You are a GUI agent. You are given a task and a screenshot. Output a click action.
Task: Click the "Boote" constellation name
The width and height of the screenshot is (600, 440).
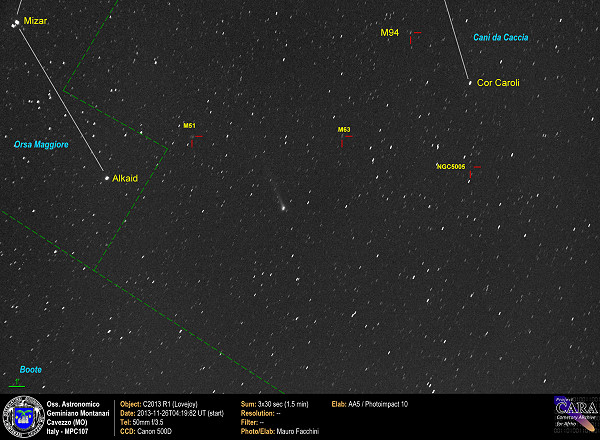31,370
